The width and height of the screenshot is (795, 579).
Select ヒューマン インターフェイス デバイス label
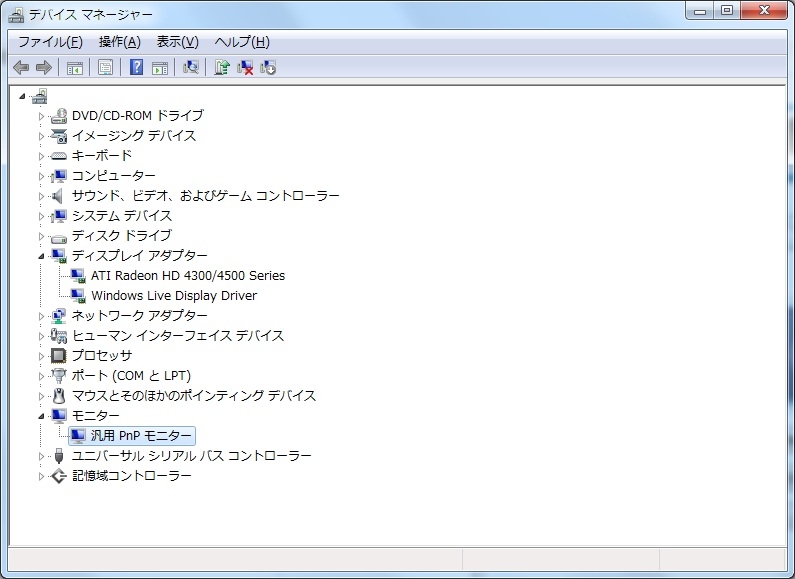tap(177, 336)
